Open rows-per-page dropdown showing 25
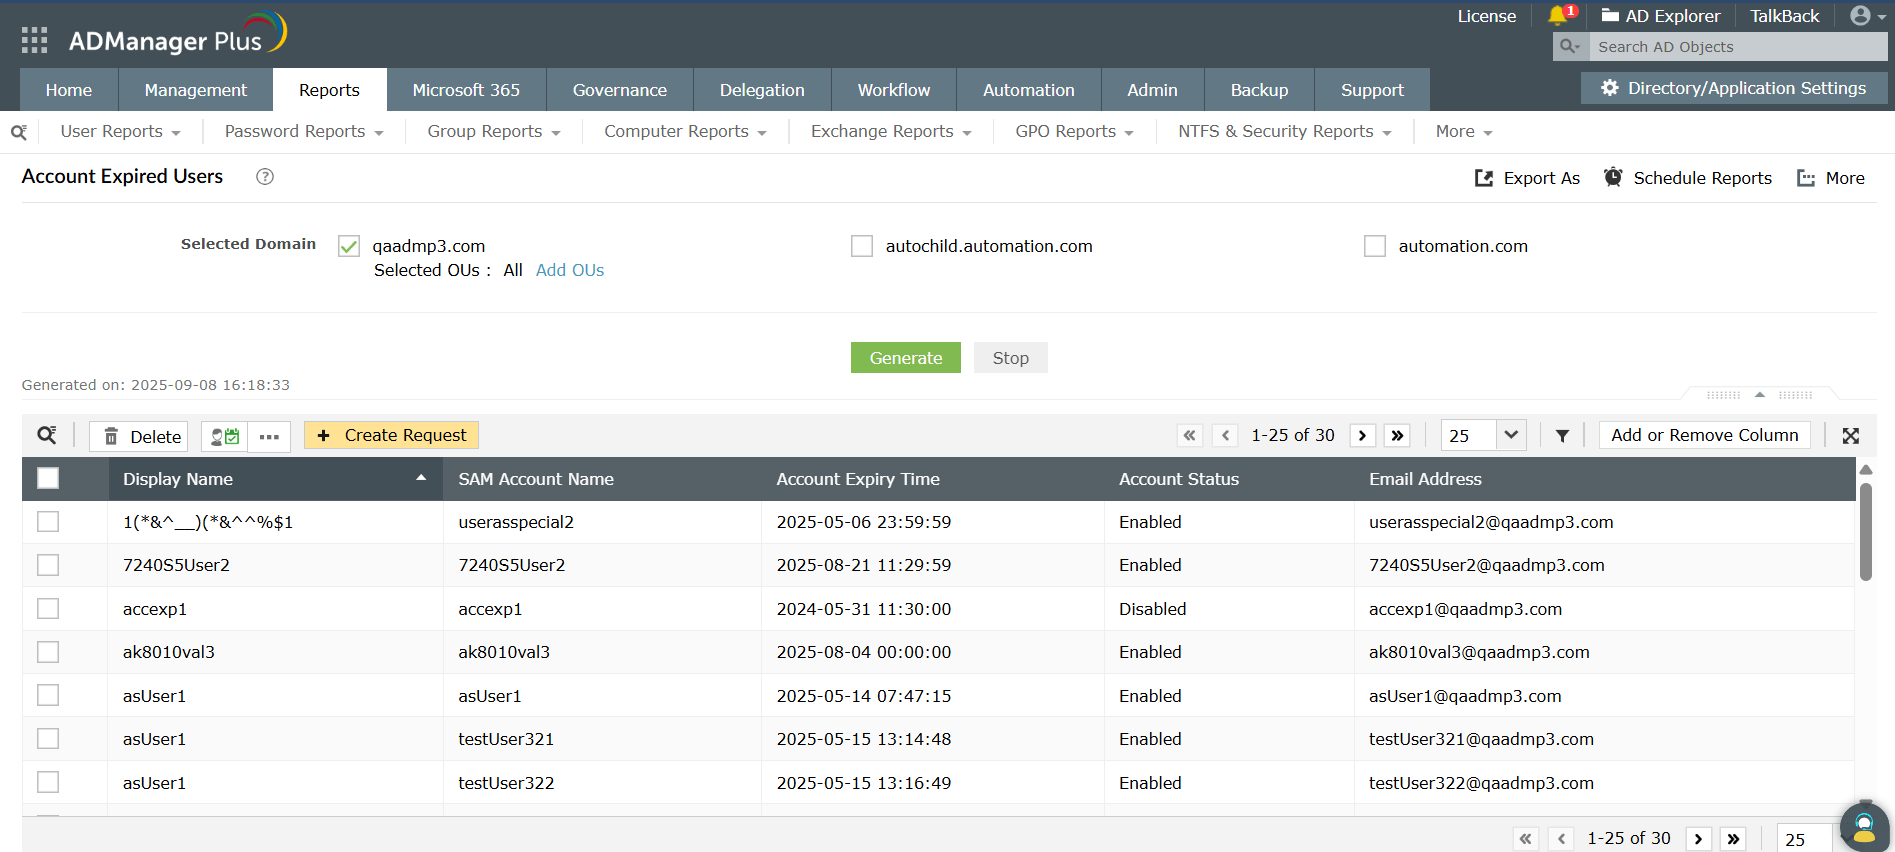The image size is (1895, 852). pyautogui.click(x=1483, y=435)
